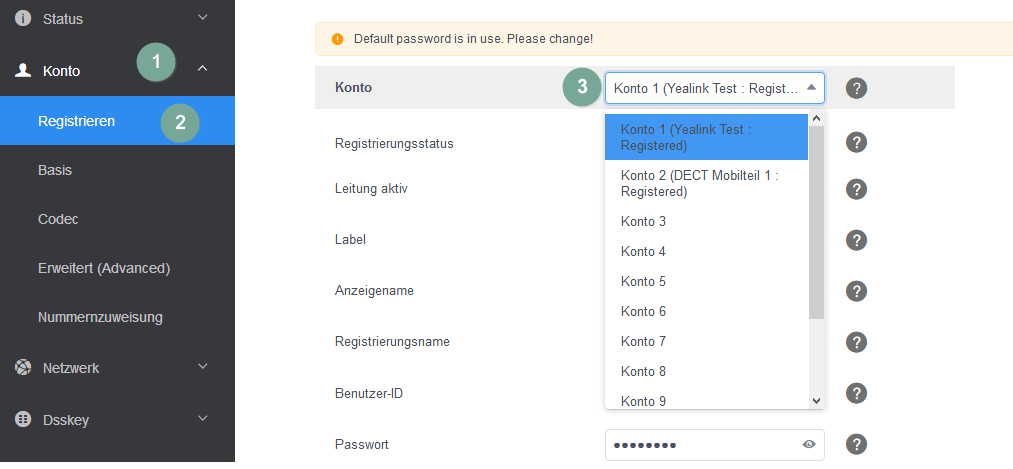The height and width of the screenshot is (469, 1013).
Task: Collapse the Konto sidebar section
Action: (x=203, y=70)
